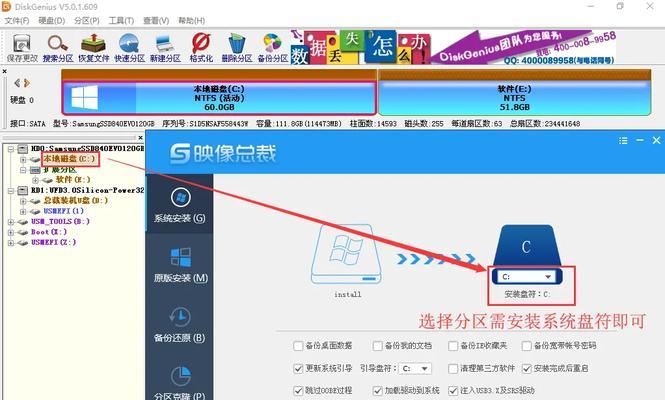Minimize the 映像总裁 window
This screenshot has width=665, height=400.
click(640, 140)
